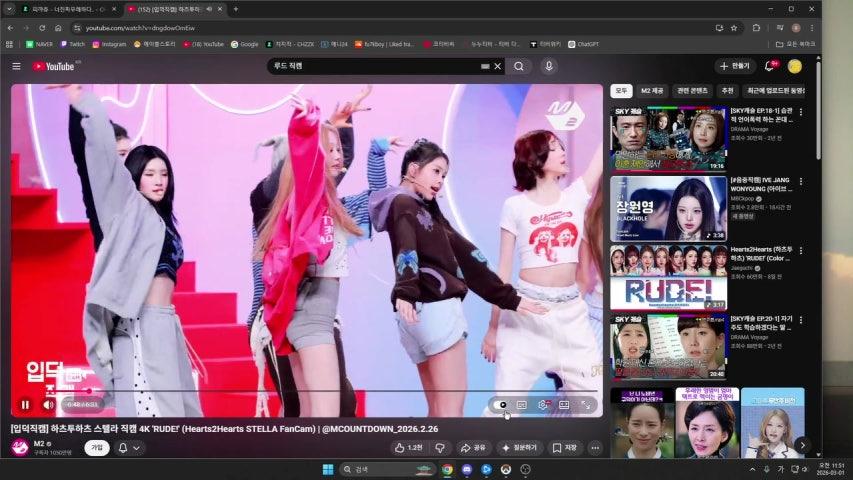Image resolution: width=853 pixels, height=480 pixels.
Task: Toggle the autoplay switch in the player
Action: click(501, 405)
